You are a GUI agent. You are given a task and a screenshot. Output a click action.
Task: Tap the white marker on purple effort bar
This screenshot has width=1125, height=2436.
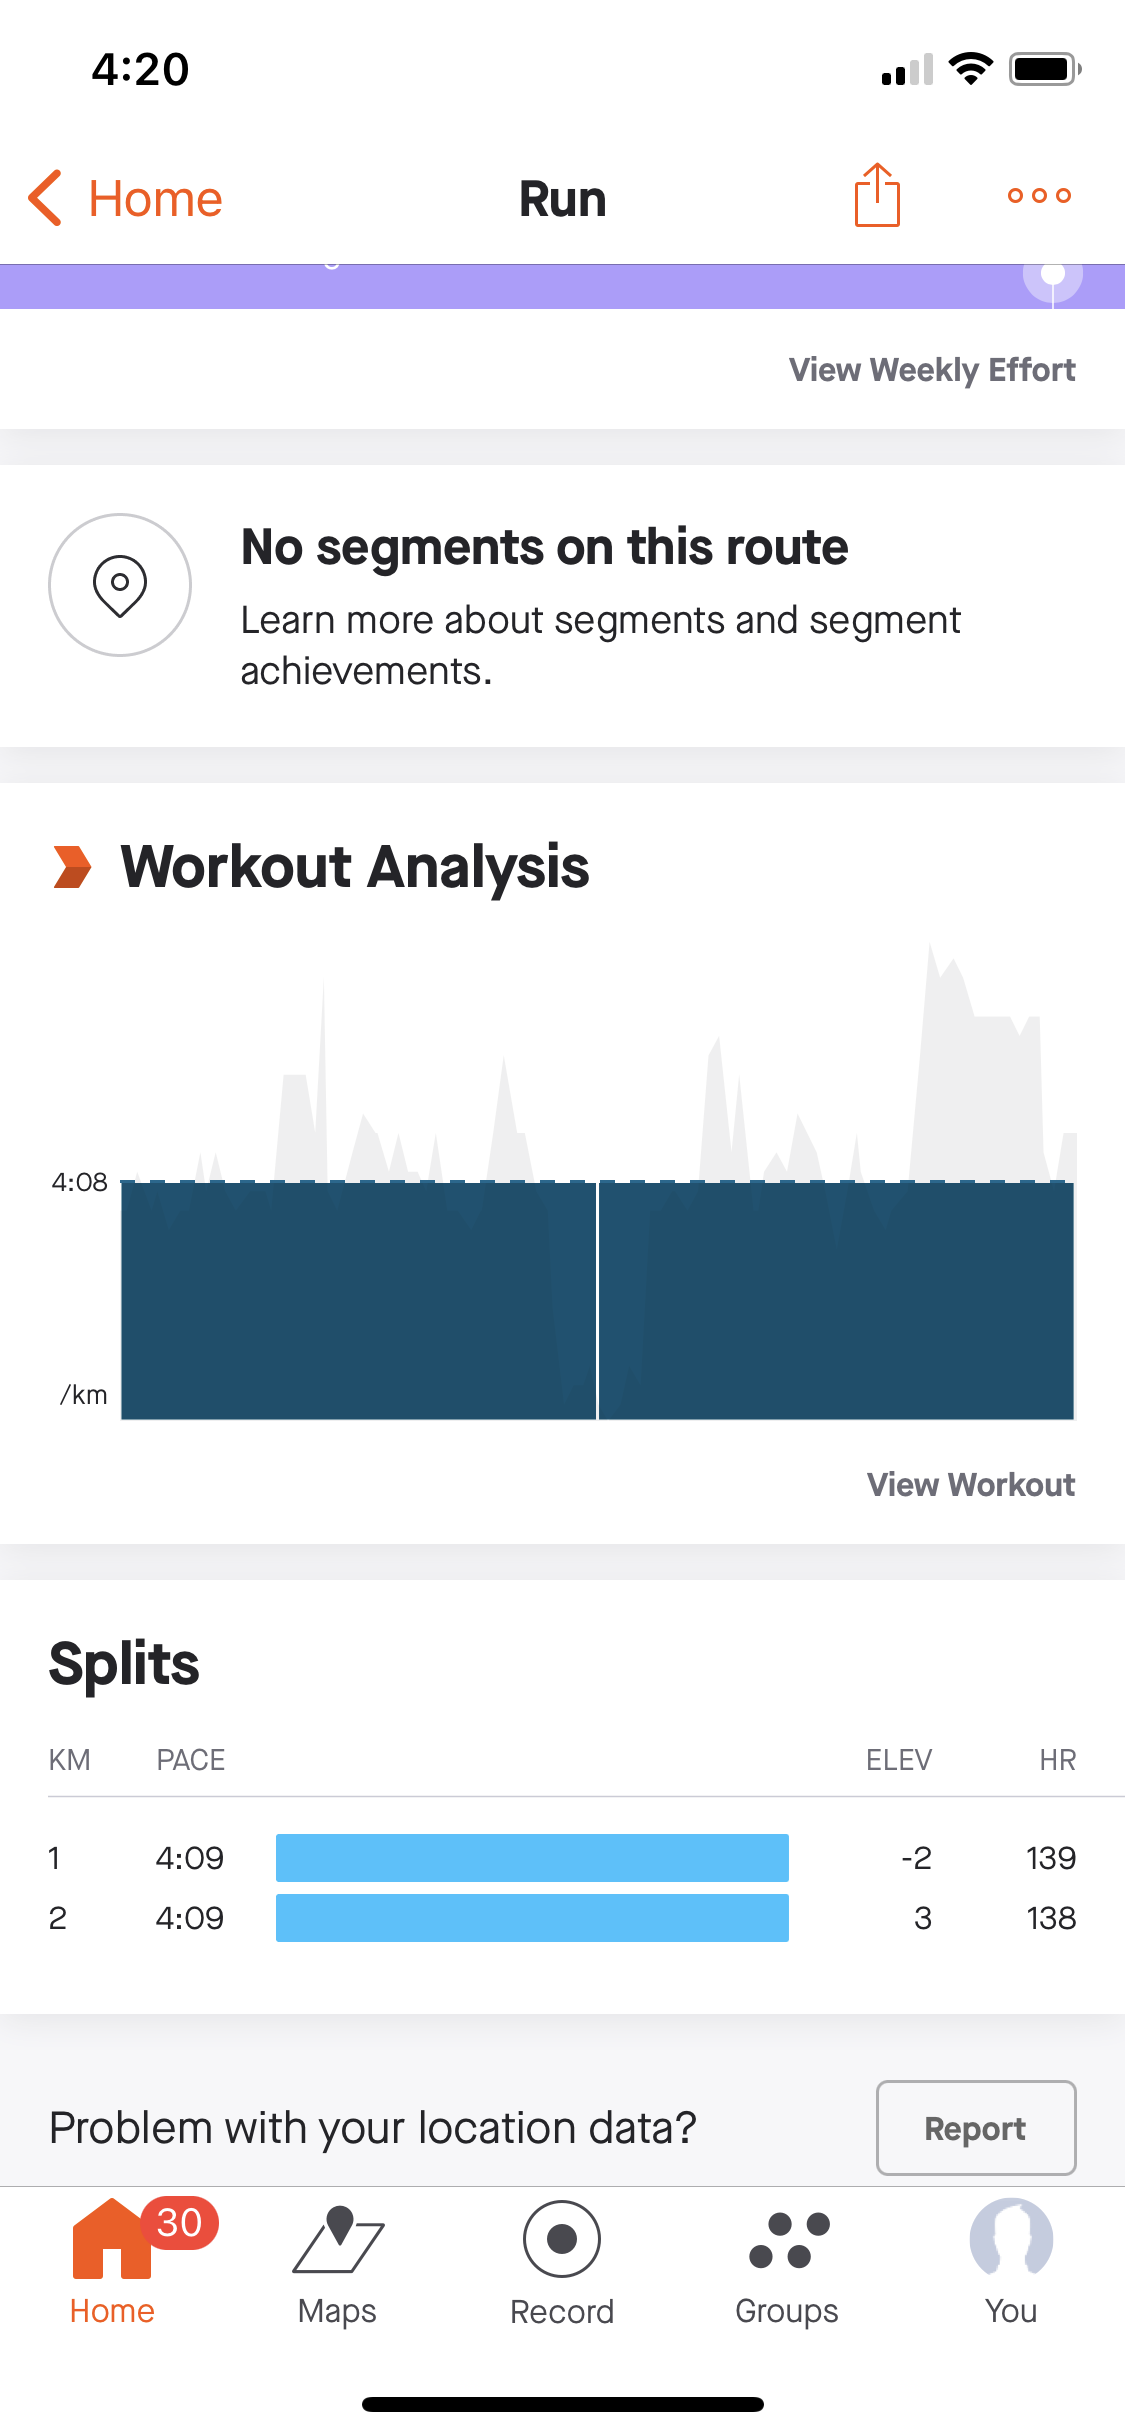[1052, 275]
